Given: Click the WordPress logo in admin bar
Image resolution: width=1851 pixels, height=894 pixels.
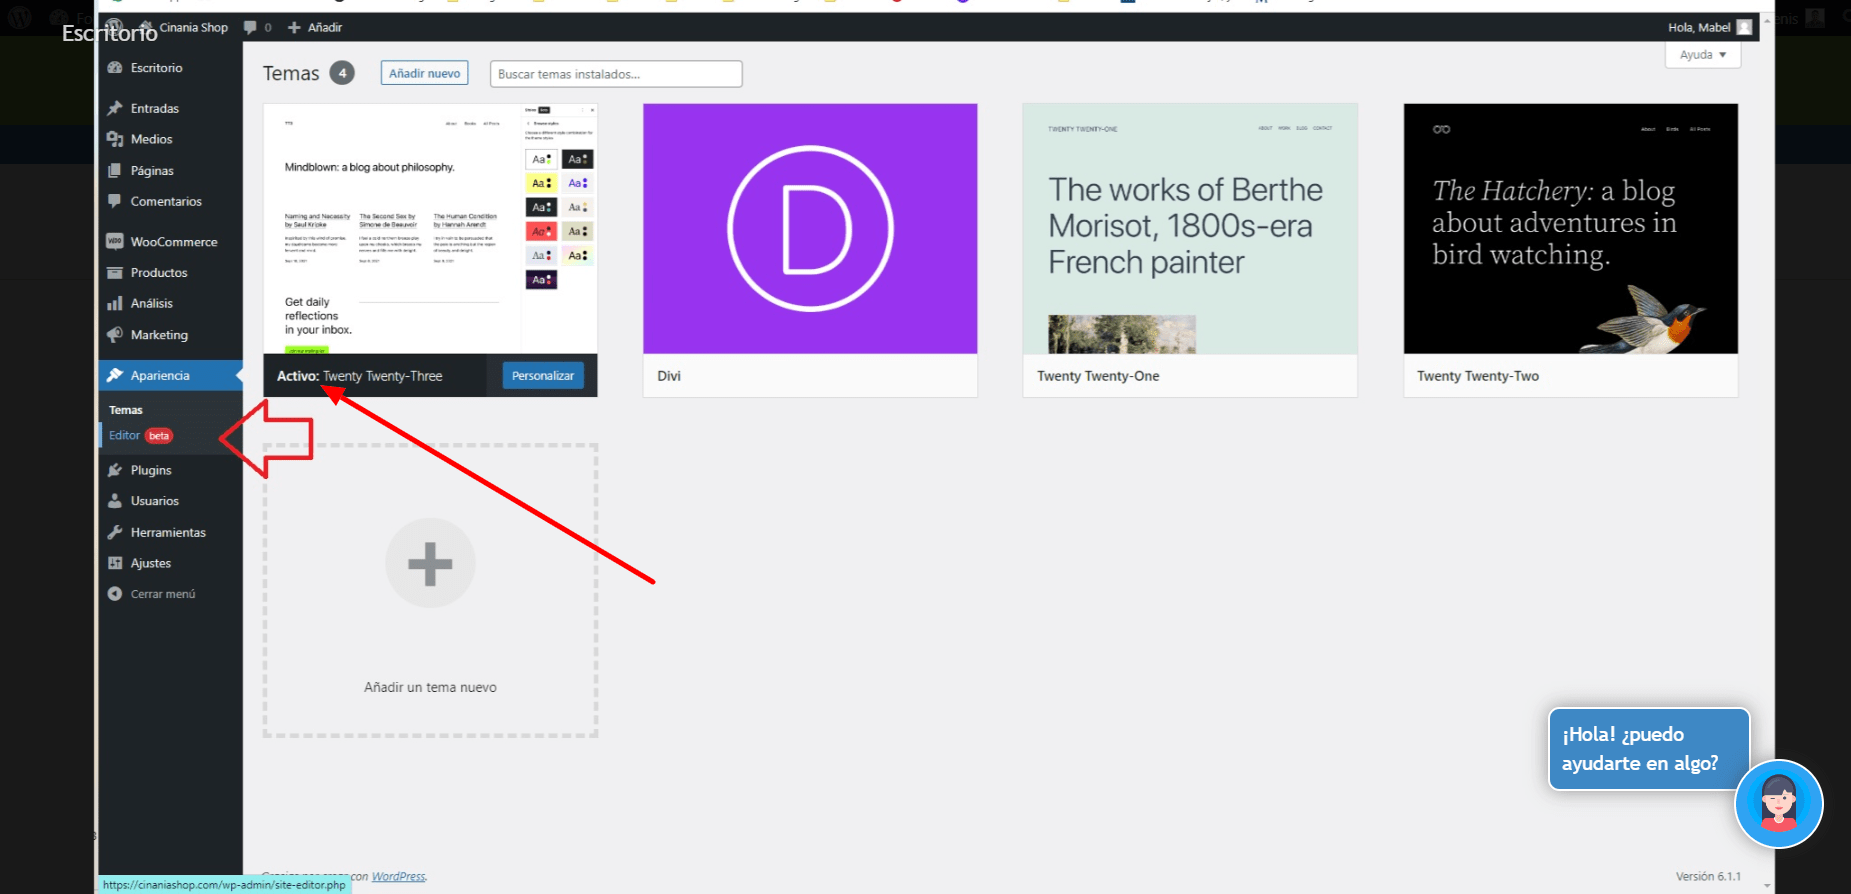Looking at the screenshot, I should point(115,26).
